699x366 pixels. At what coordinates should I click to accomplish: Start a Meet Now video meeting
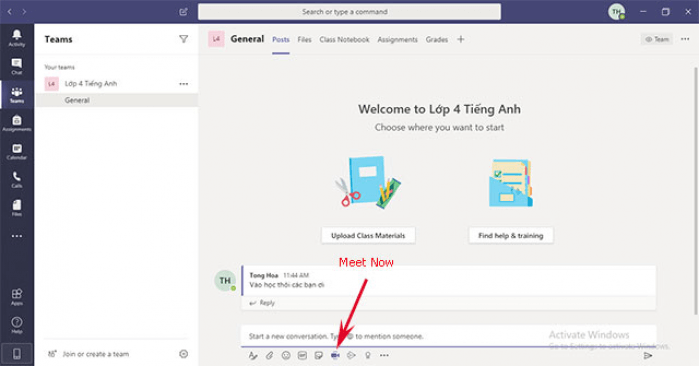pos(335,355)
